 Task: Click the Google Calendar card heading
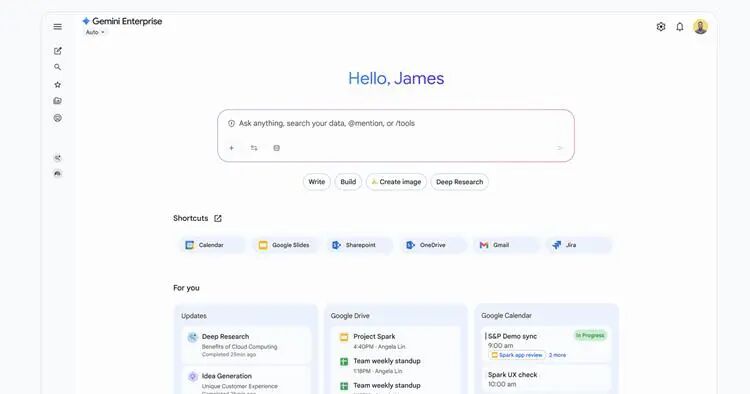coord(506,316)
